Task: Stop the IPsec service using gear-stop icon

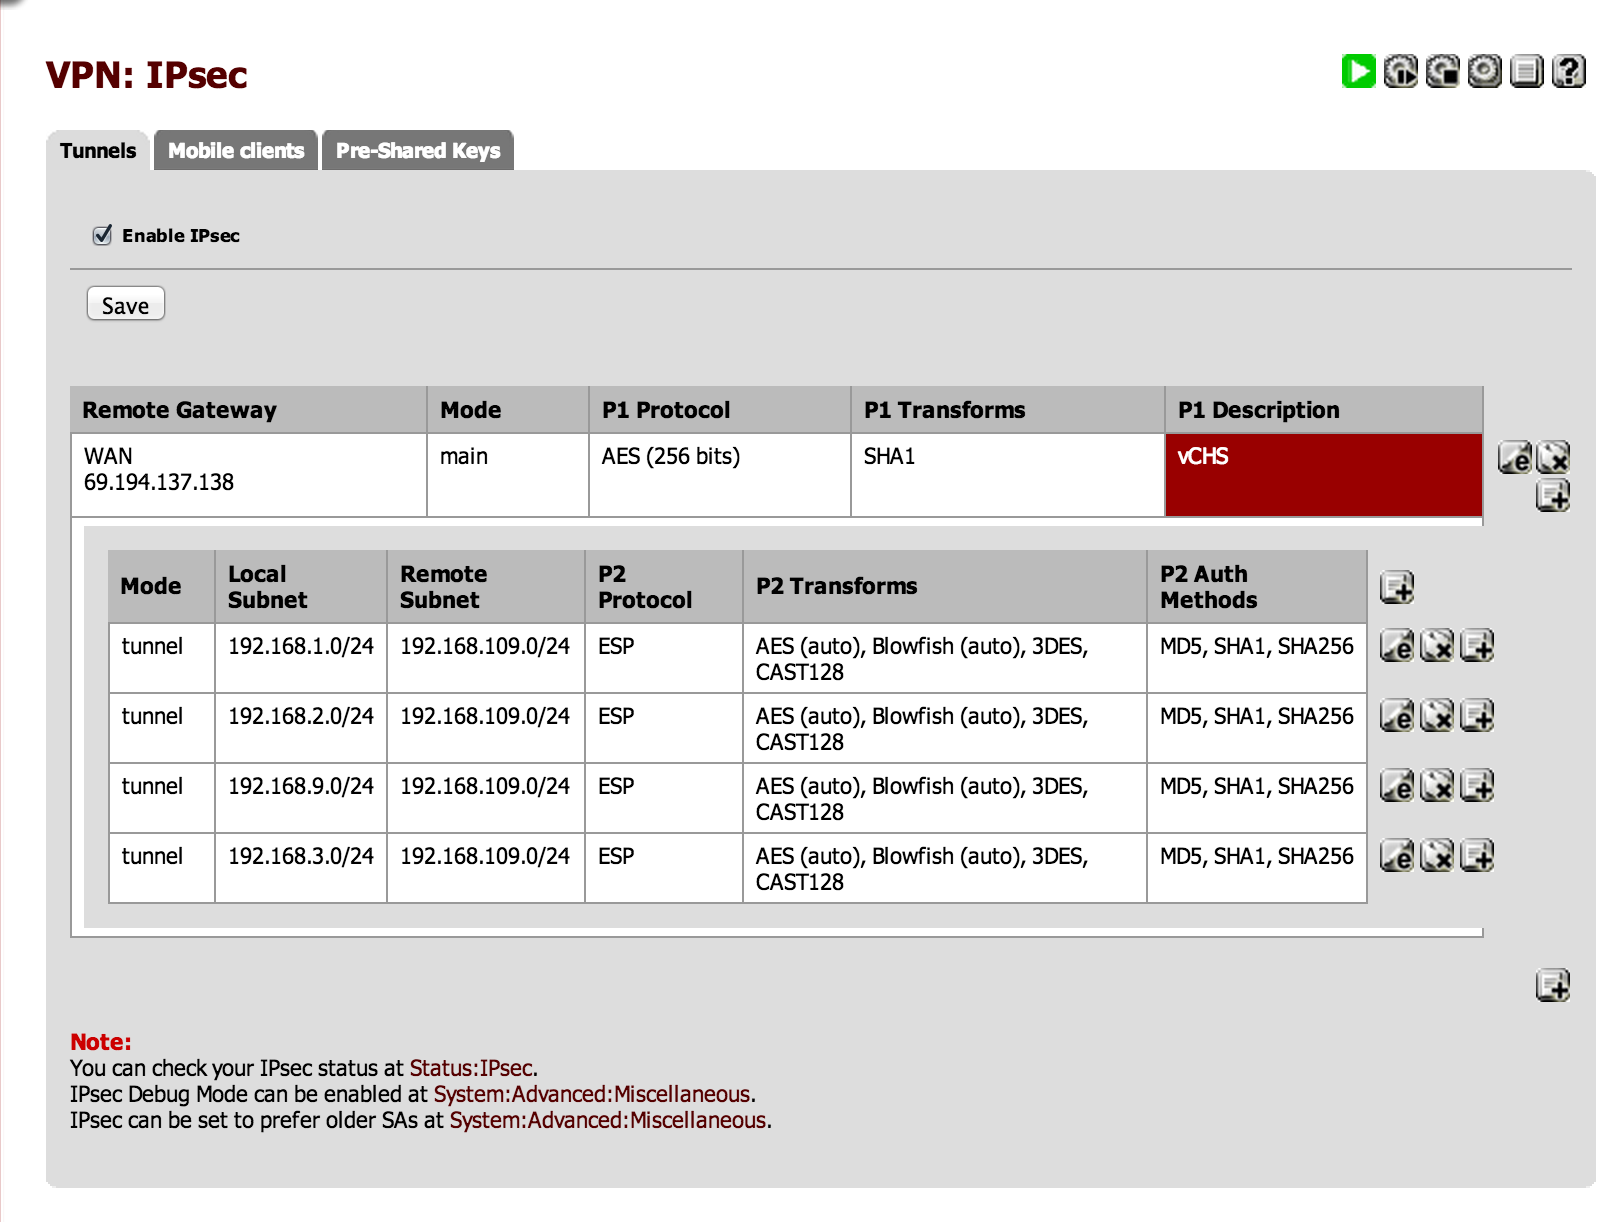Action: (1442, 72)
